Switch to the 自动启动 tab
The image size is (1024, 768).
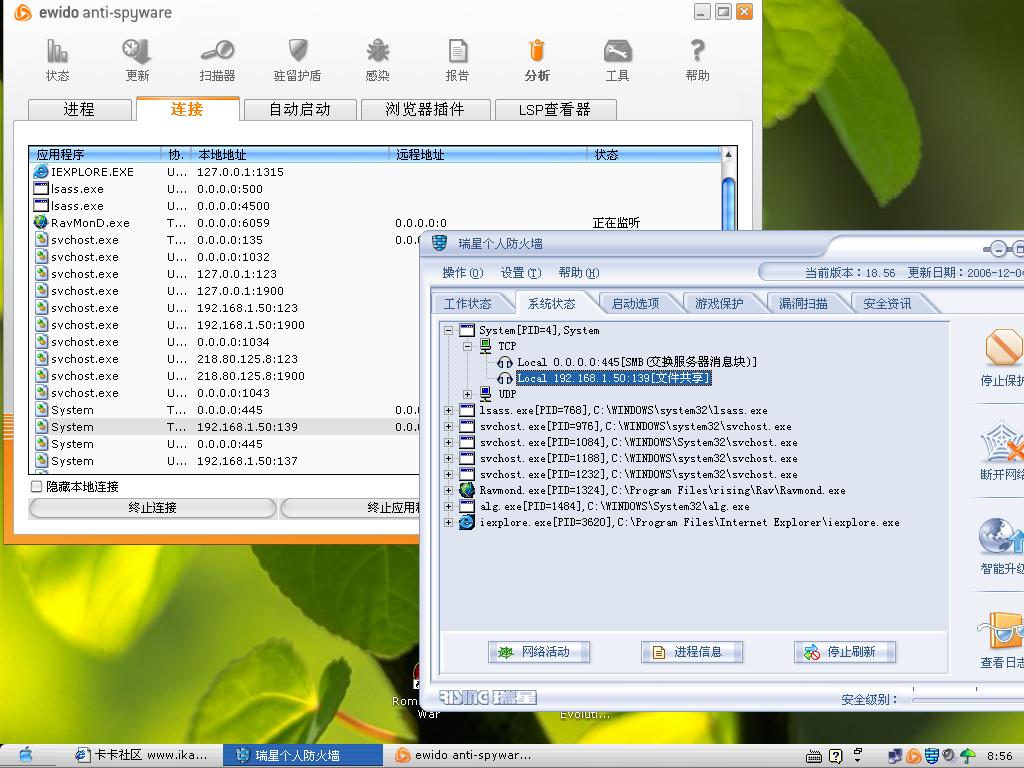click(x=299, y=110)
